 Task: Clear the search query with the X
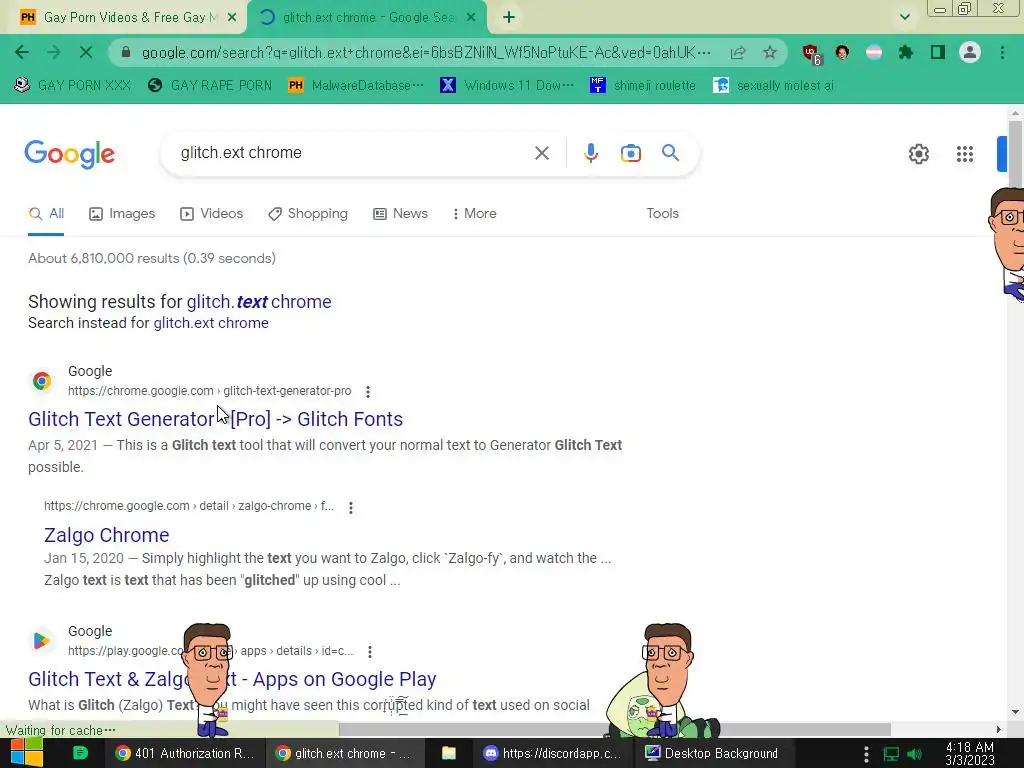(541, 153)
